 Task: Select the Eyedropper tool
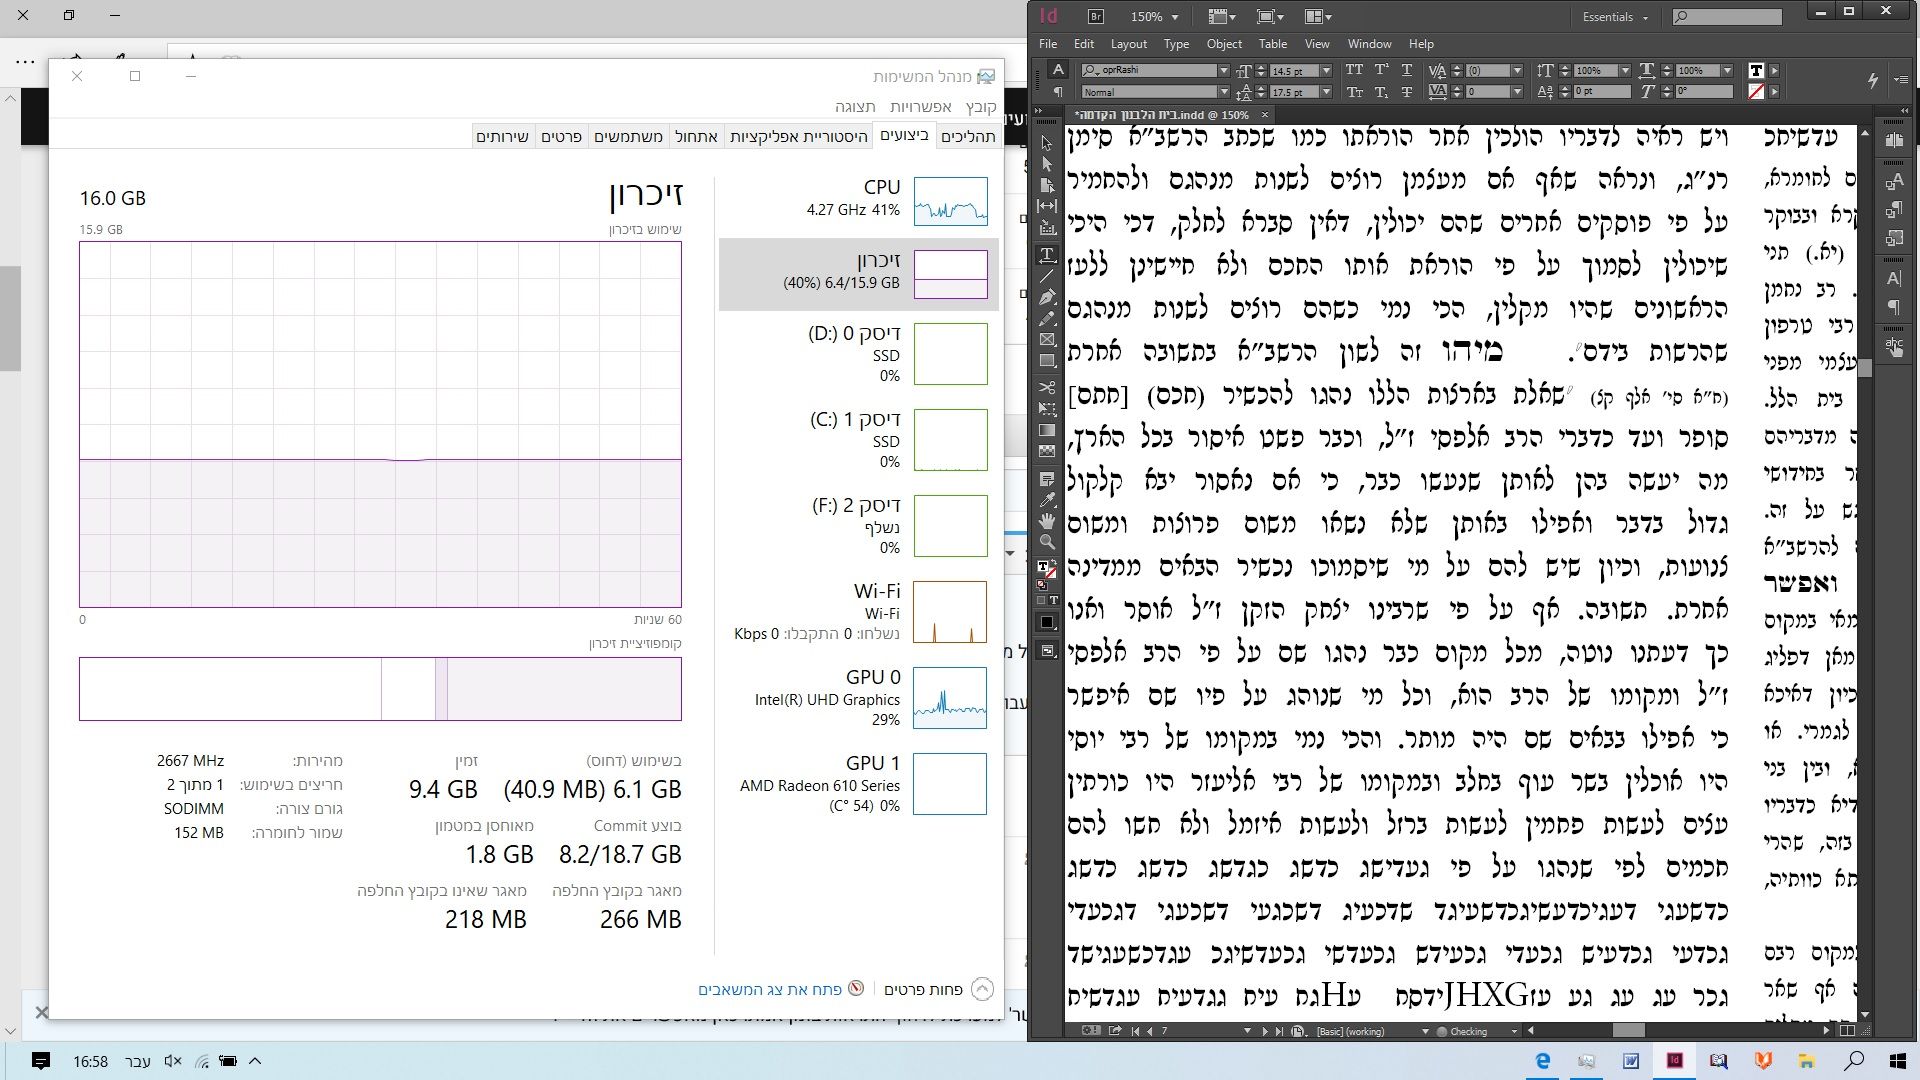tap(1047, 500)
